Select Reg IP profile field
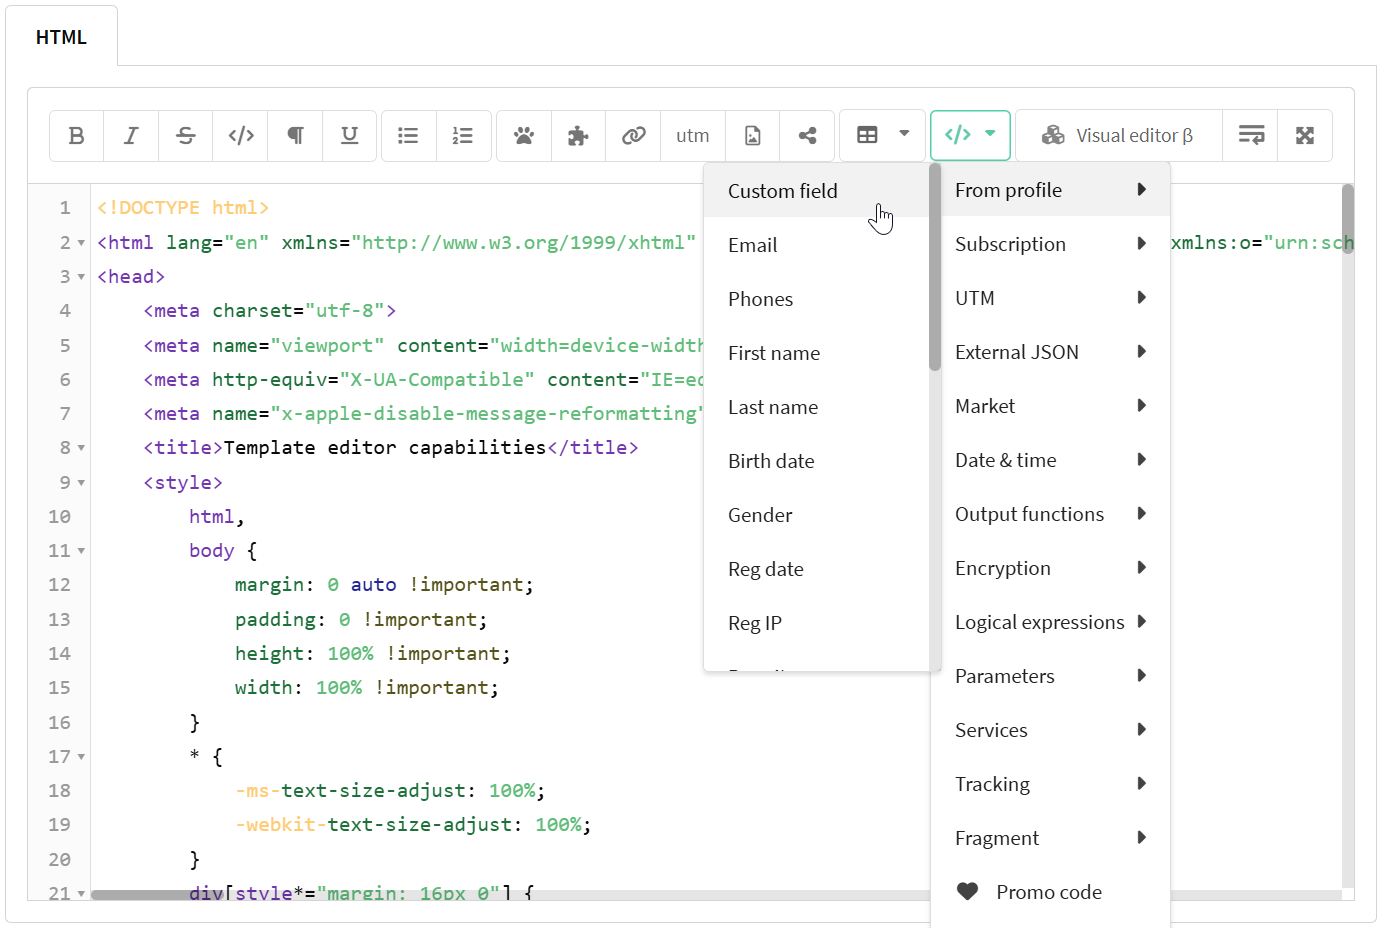 tap(816, 623)
